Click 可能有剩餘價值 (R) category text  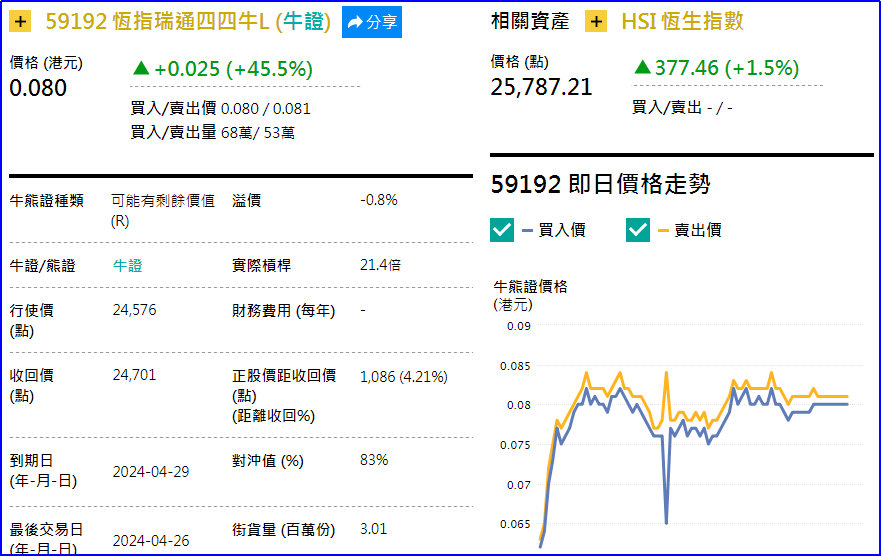point(163,211)
